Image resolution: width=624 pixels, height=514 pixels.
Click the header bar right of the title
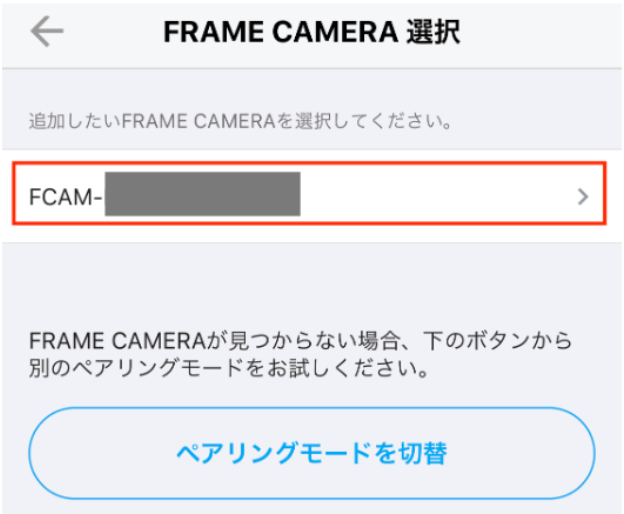(x=540, y=32)
